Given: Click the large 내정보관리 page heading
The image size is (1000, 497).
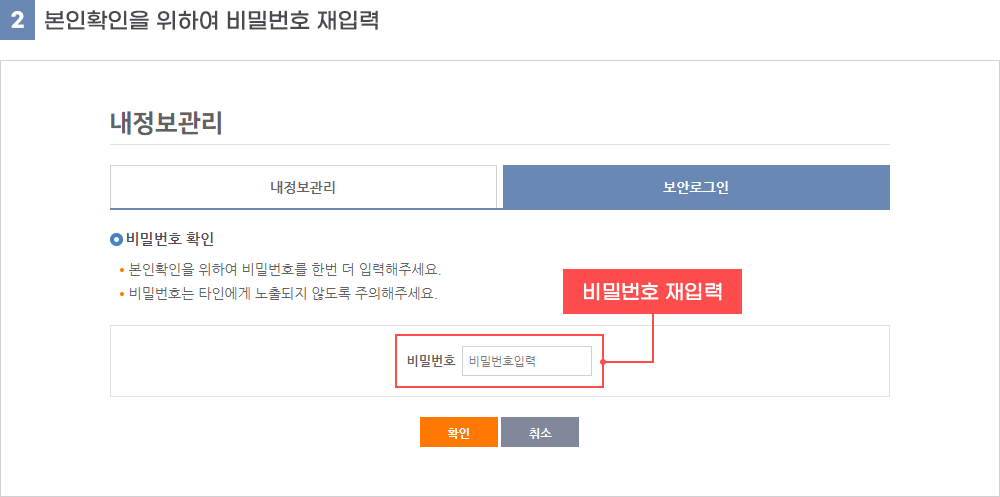Looking at the screenshot, I should pos(166,124).
